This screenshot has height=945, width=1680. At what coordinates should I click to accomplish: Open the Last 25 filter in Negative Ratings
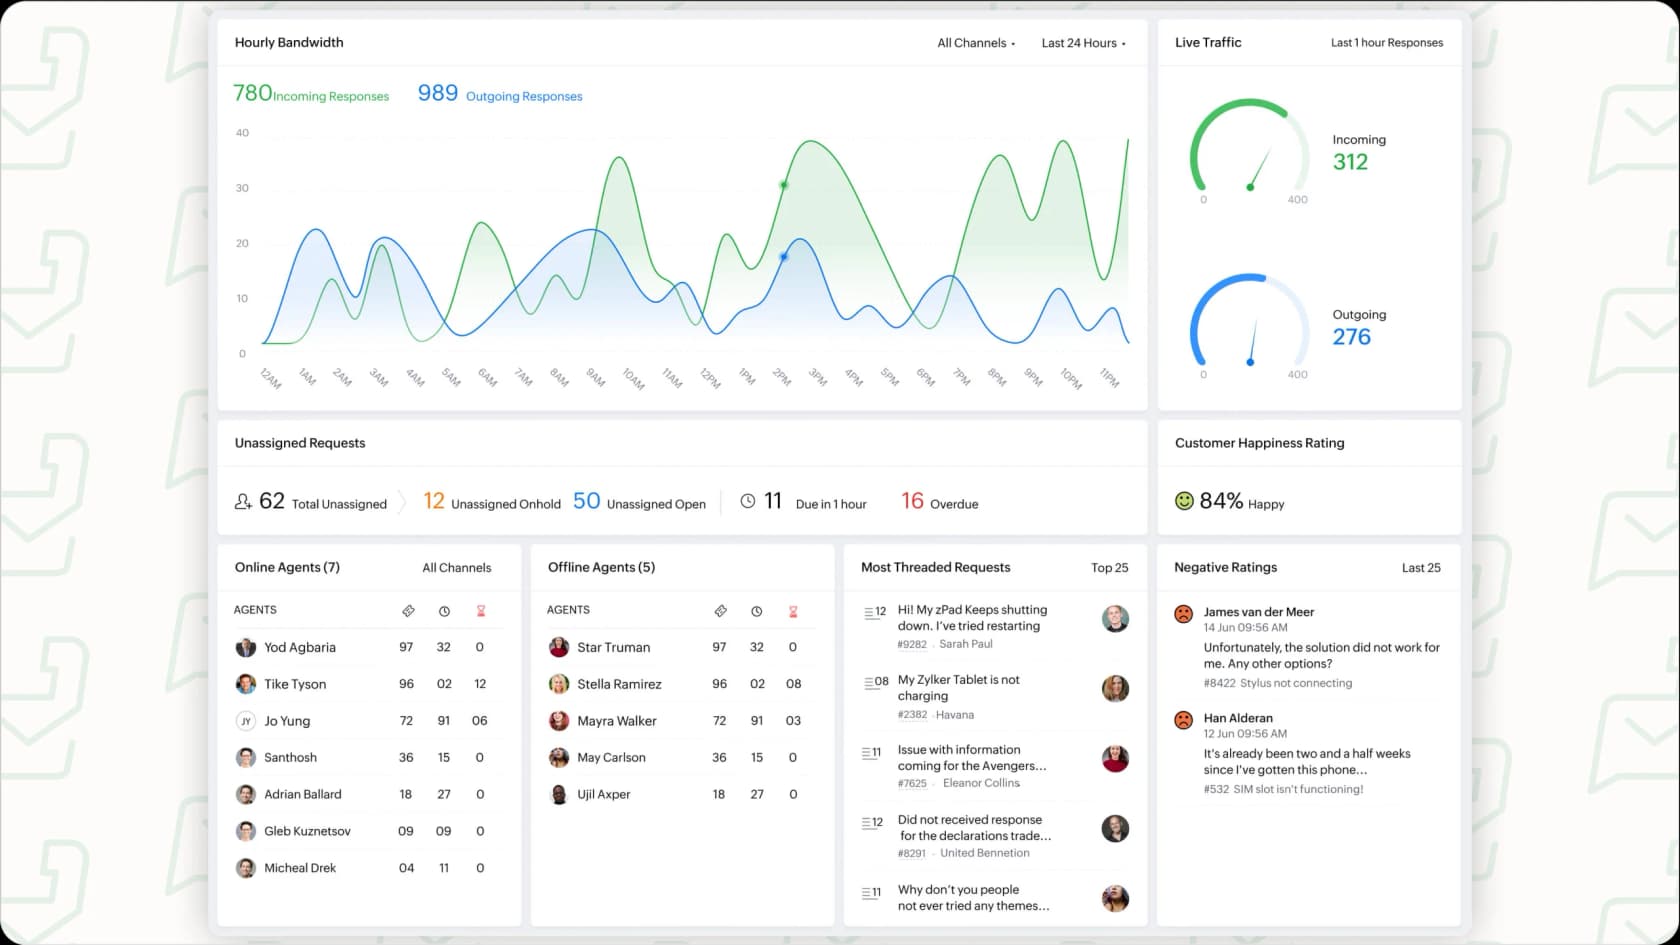tap(1421, 568)
